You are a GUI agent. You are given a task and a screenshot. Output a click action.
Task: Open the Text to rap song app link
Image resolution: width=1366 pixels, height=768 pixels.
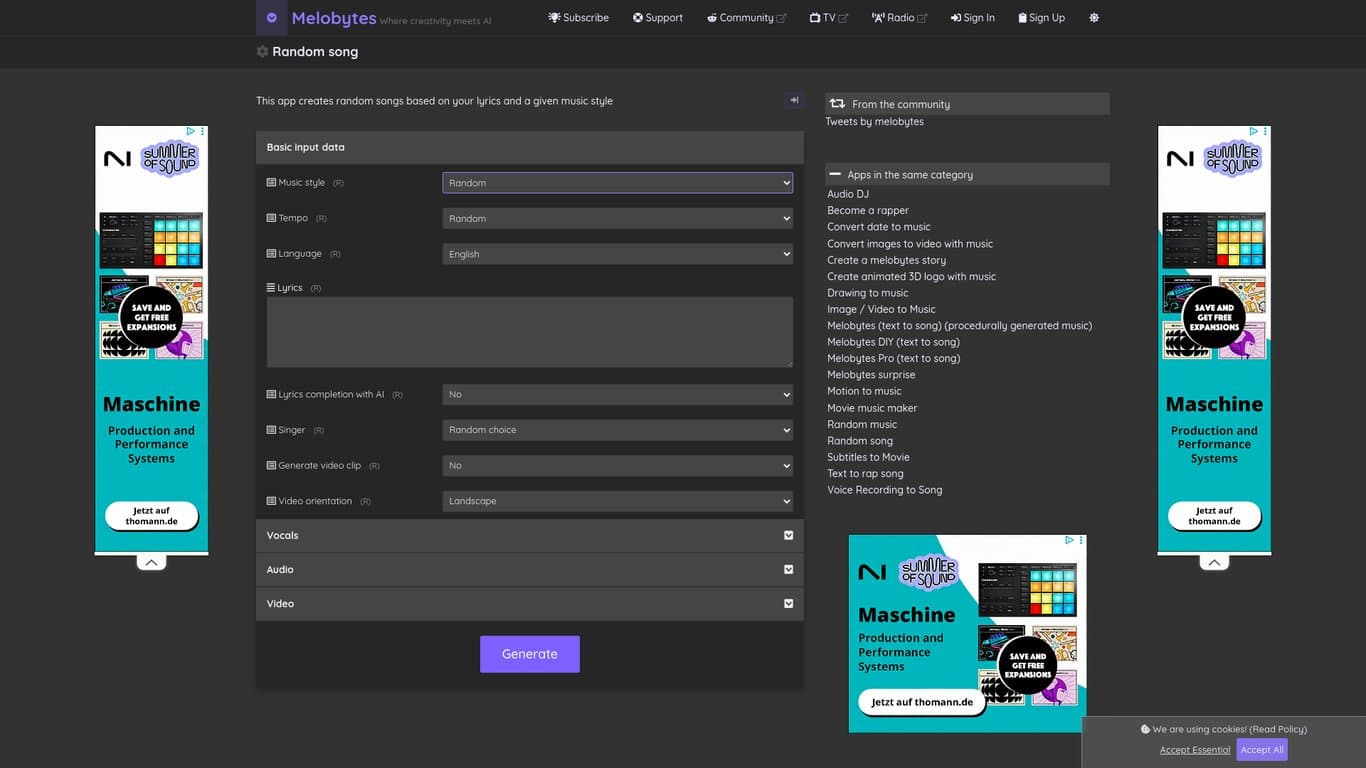coord(865,474)
